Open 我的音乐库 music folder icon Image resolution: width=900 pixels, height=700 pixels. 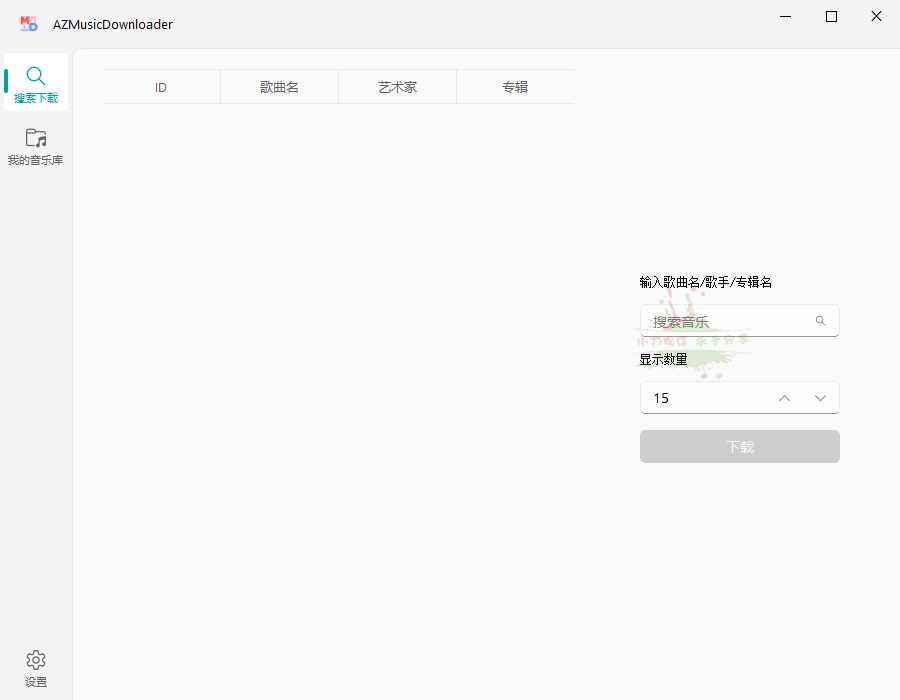[x=36, y=137]
